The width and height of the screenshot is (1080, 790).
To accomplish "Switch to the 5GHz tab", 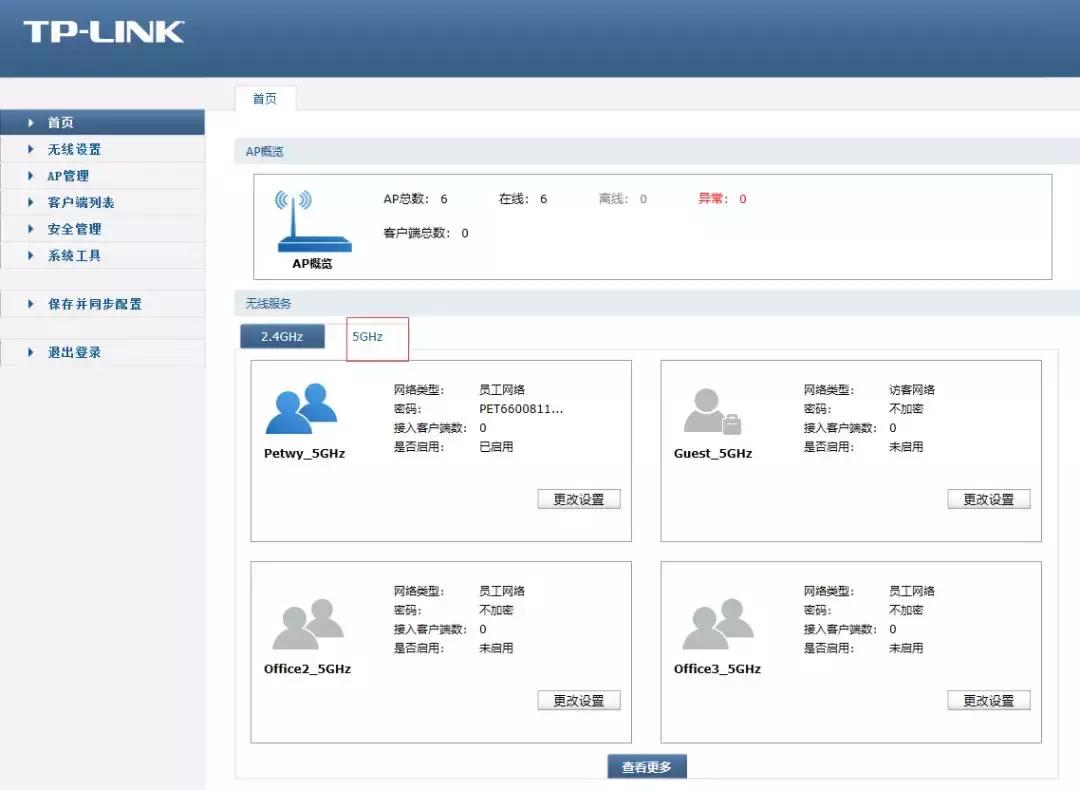I will [367, 337].
